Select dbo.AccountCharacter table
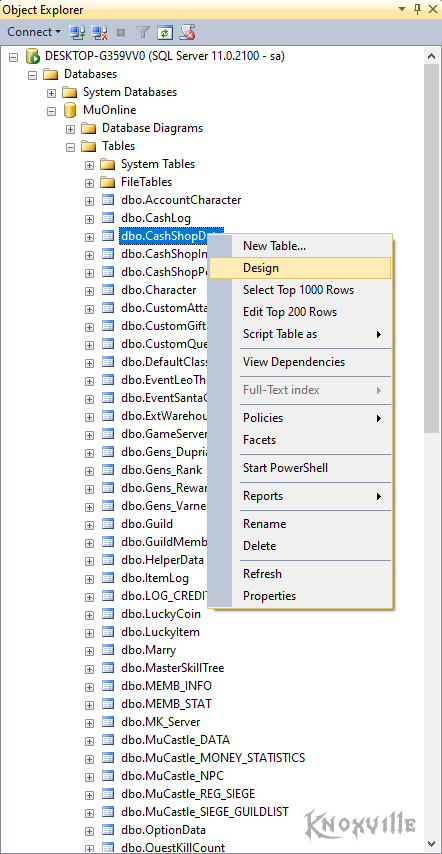 181,200
